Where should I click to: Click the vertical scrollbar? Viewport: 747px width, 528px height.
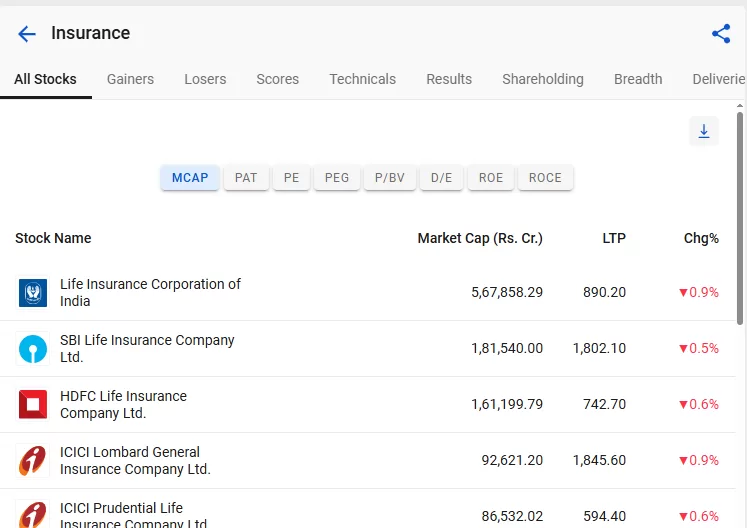(740, 220)
